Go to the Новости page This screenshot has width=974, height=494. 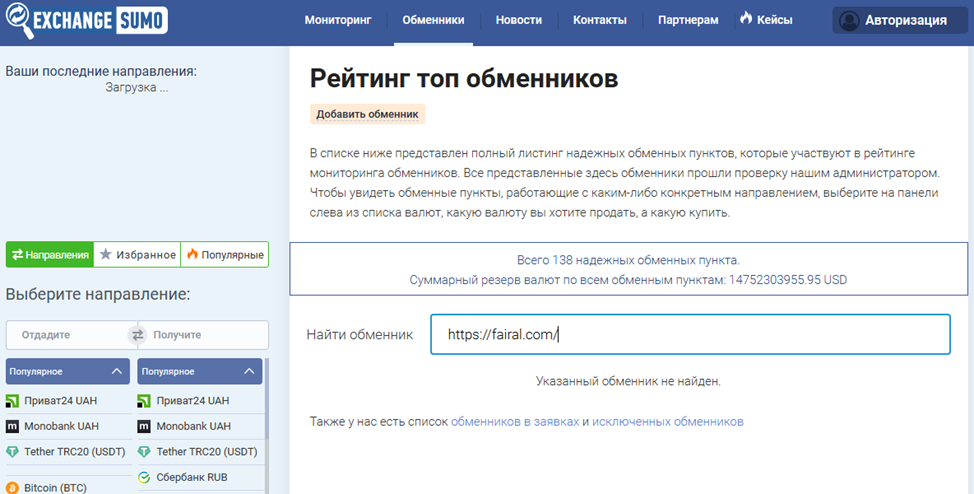coord(519,20)
